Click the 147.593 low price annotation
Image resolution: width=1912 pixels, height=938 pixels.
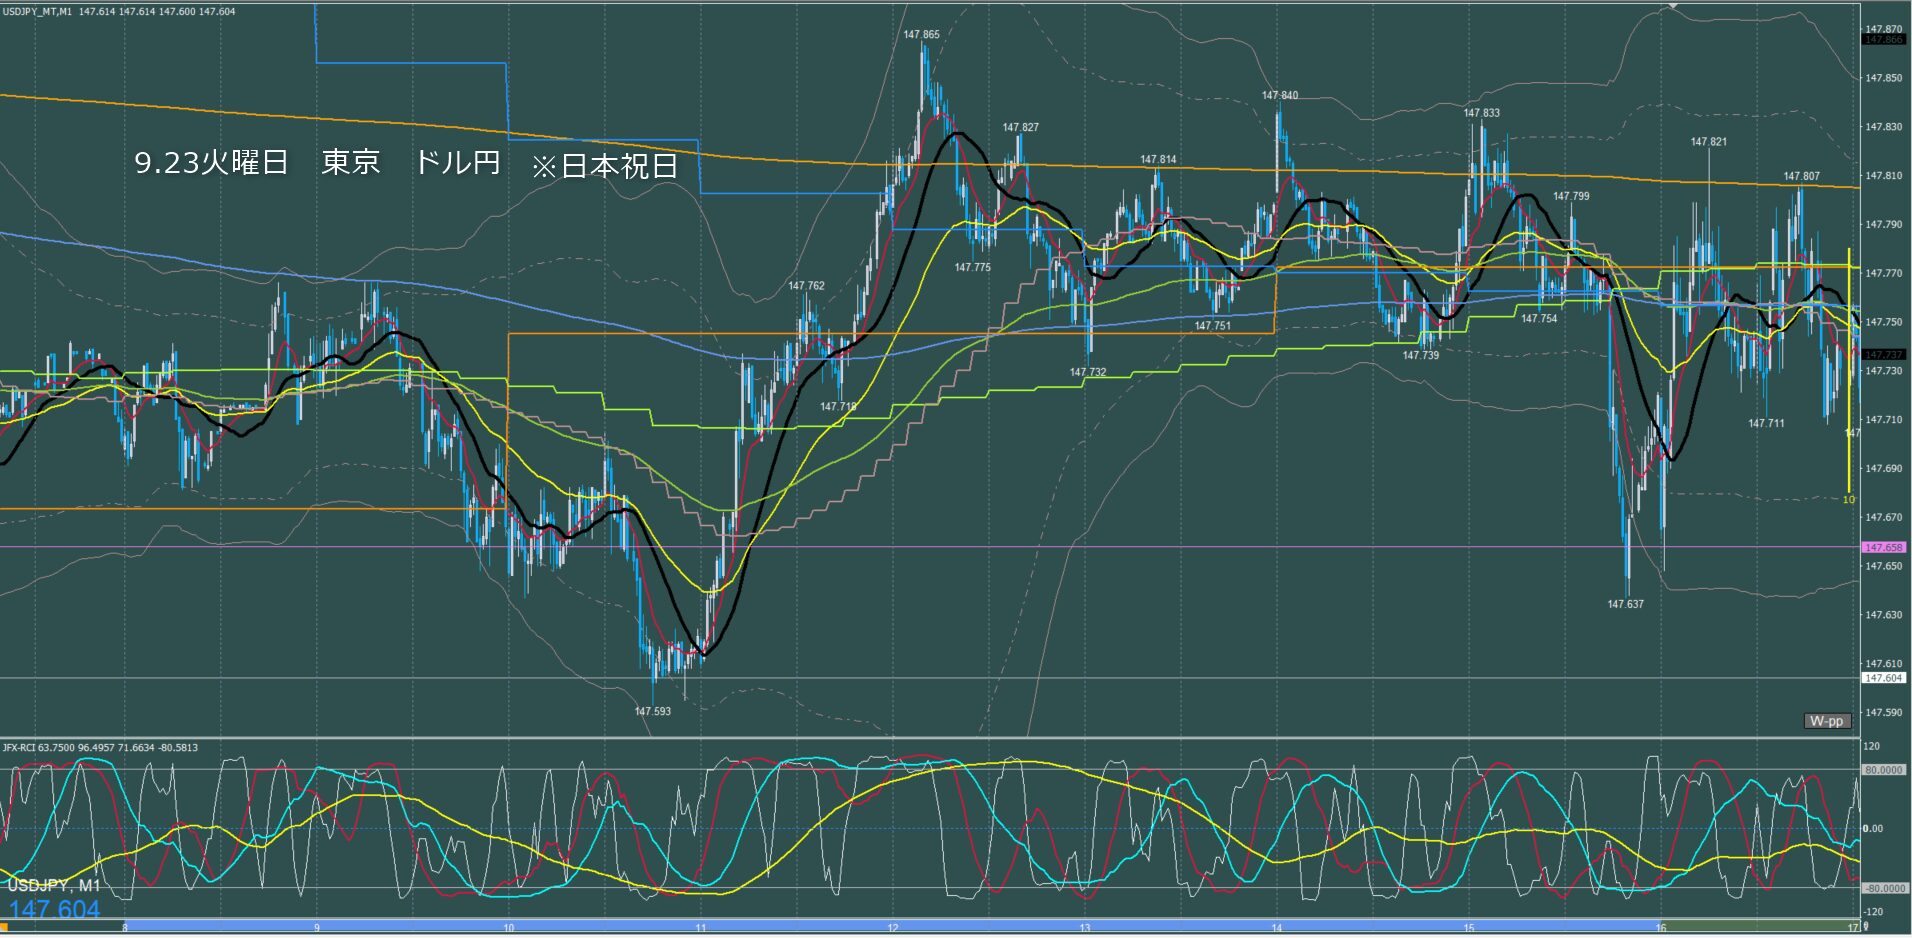pyautogui.click(x=652, y=712)
